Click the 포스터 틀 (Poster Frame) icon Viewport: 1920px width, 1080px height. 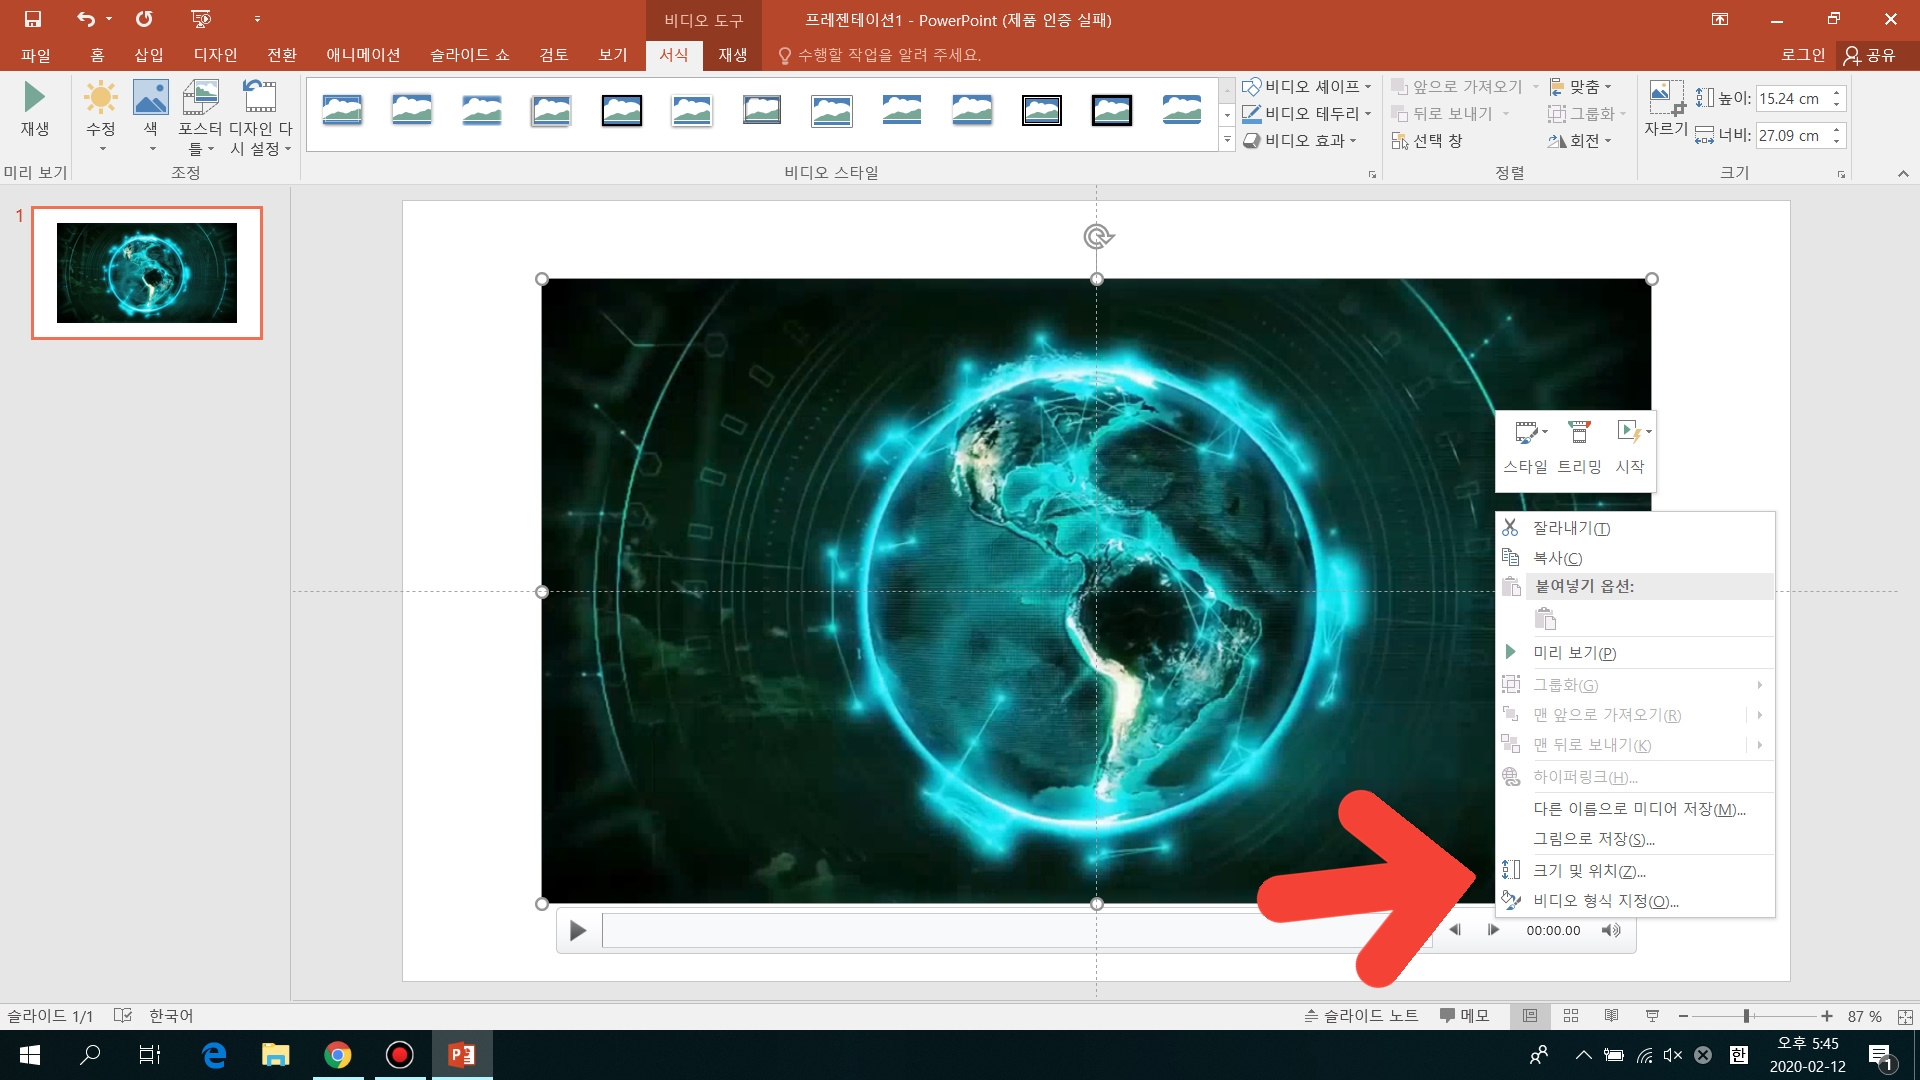pos(200,98)
